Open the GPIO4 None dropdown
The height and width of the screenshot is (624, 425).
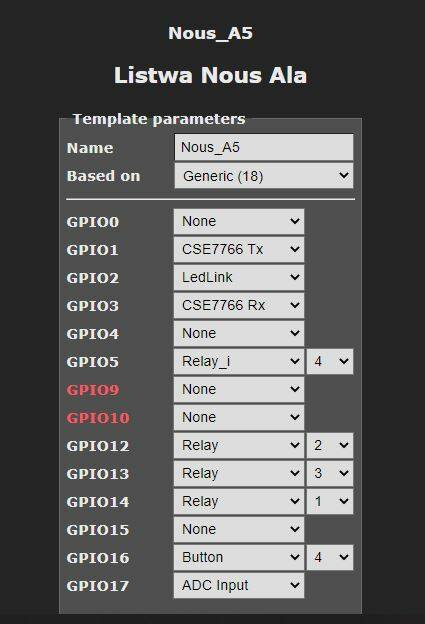tap(239, 333)
